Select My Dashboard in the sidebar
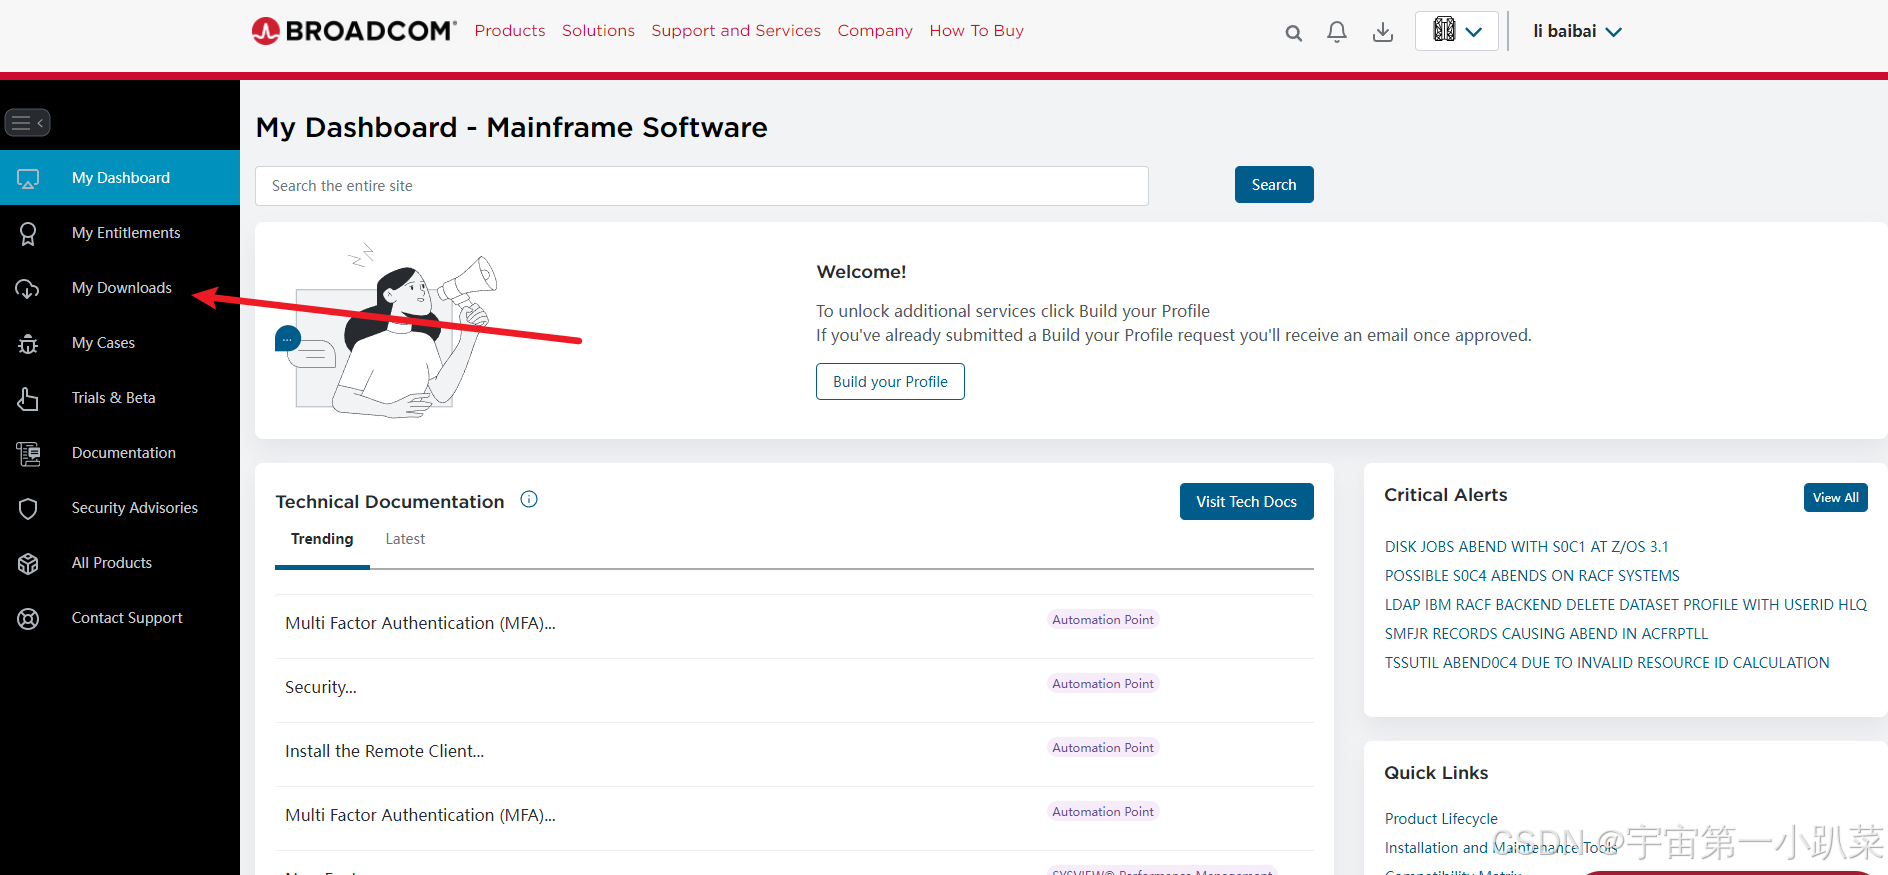1888x875 pixels. [120, 178]
